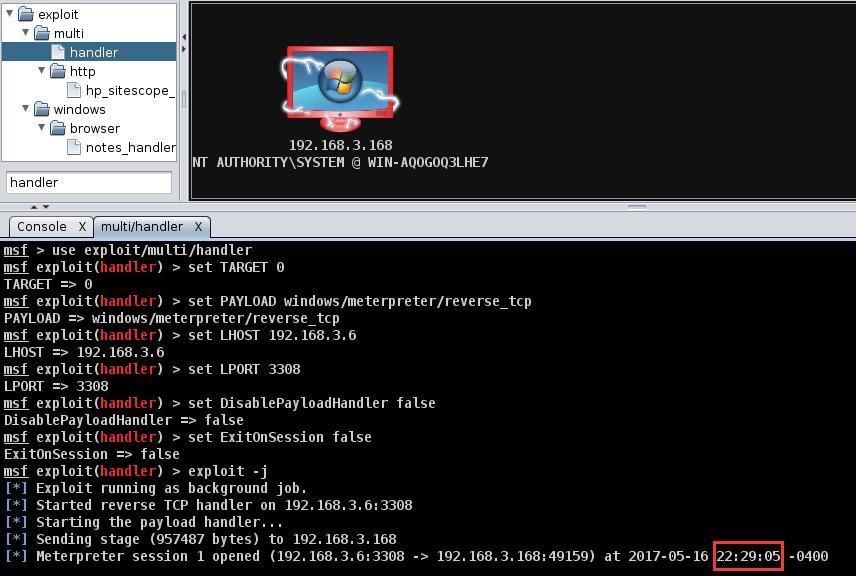The image size is (856, 576).
Task: Click the 'LPORT => 3308' output line
Action: 56,386
